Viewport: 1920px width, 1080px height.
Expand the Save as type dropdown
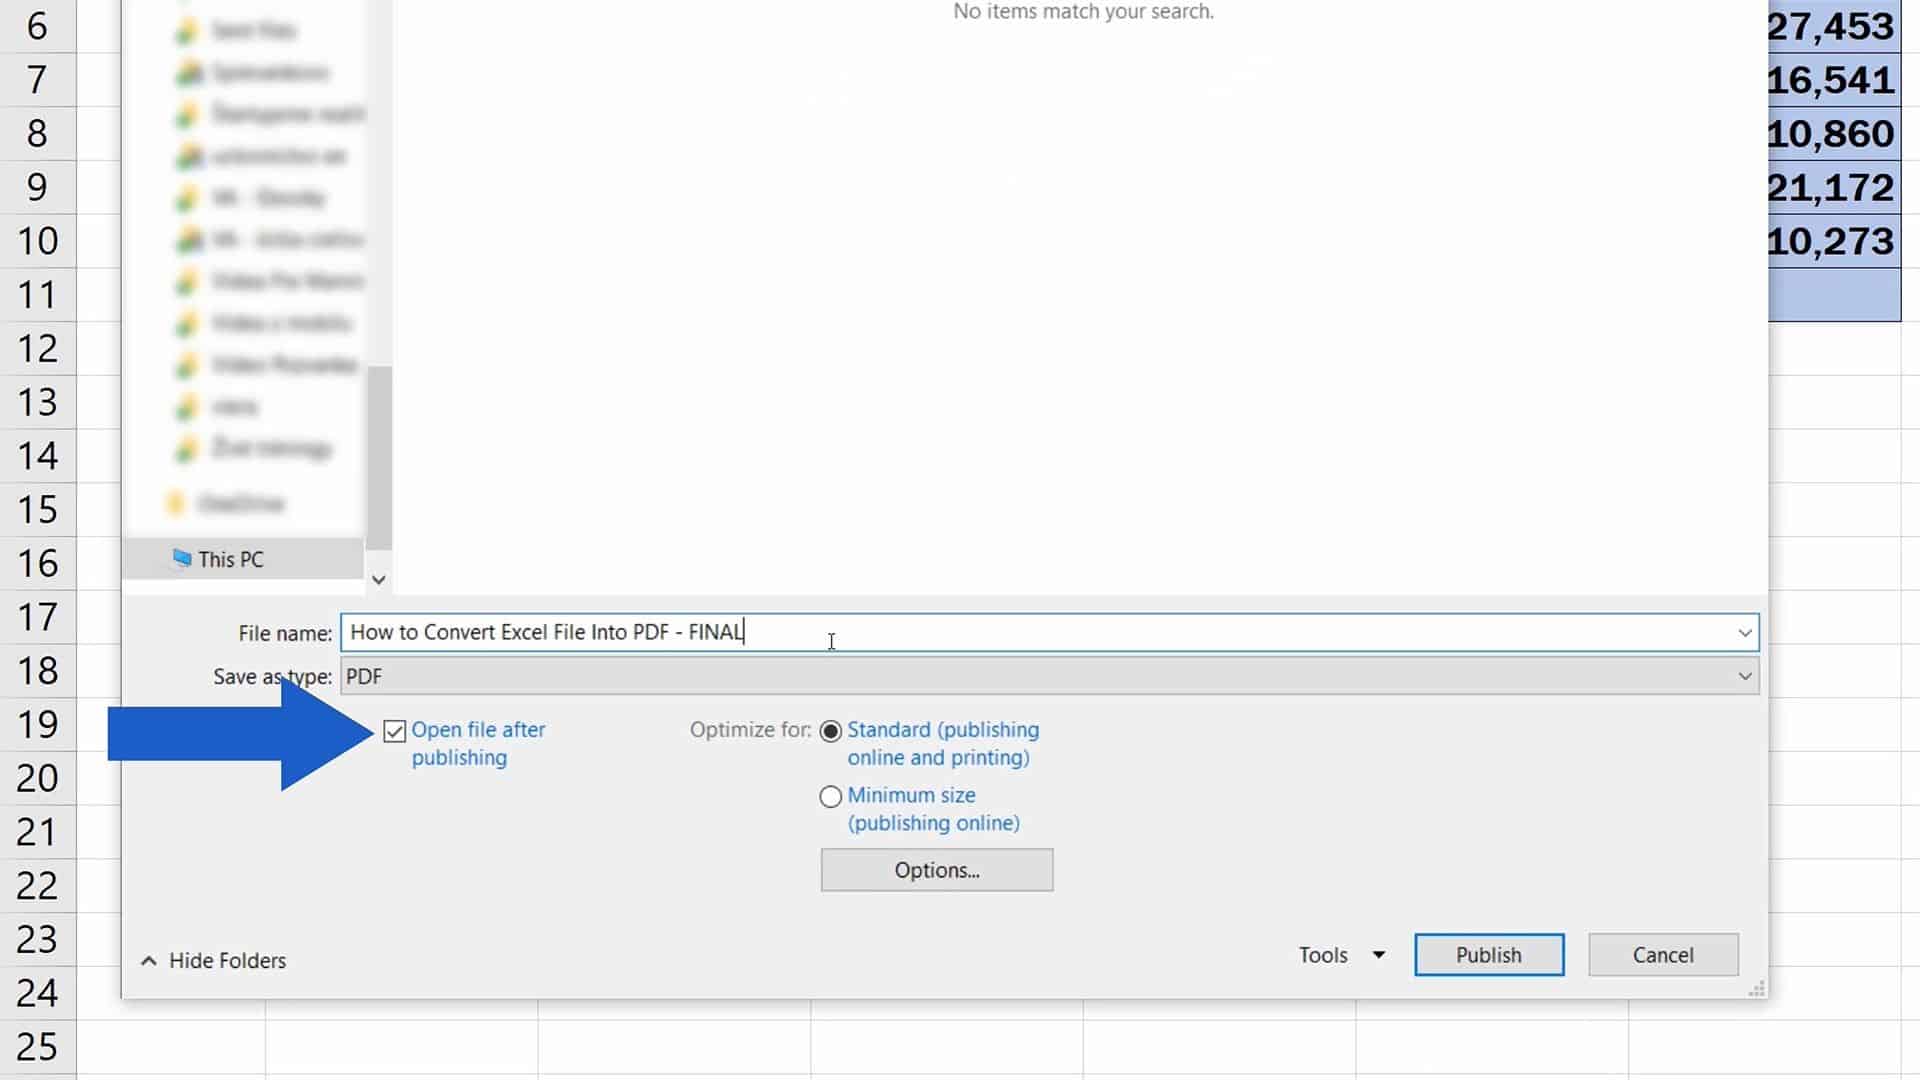pyautogui.click(x=1744, y=677)
